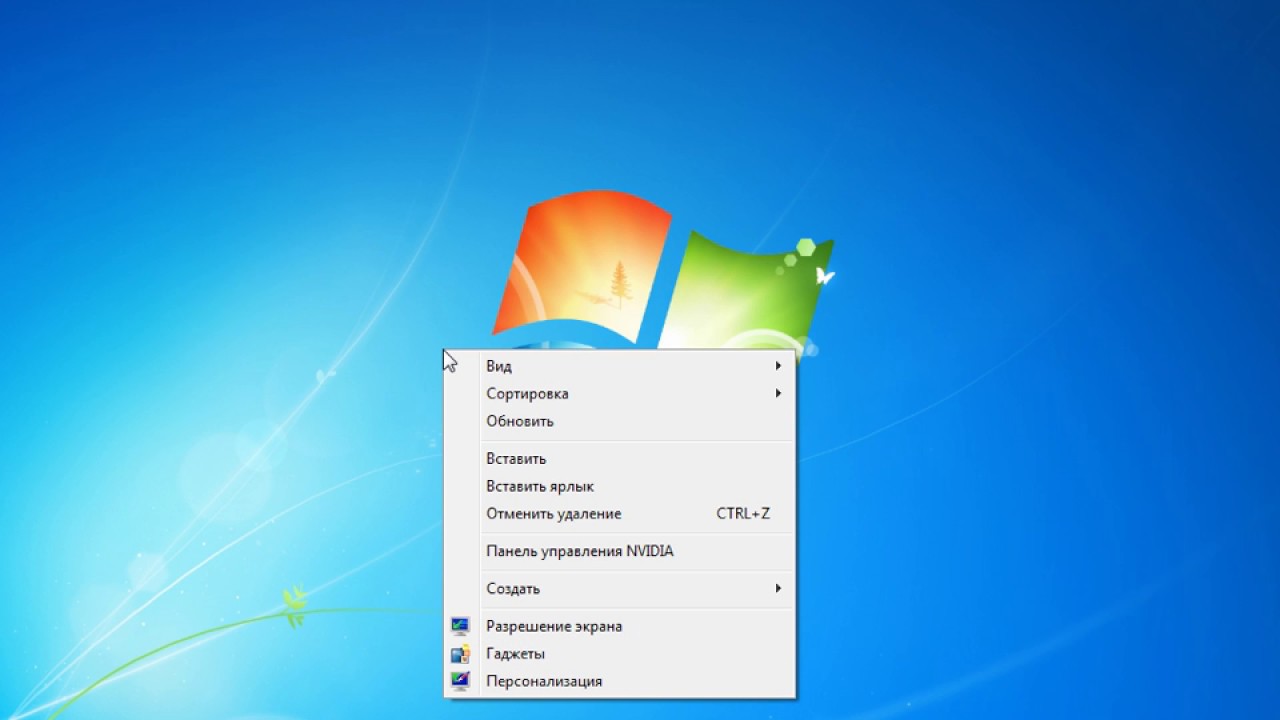
Task: Select Вставить ярлык in the menu
Action: pyautogui.click(x=619, y=486)
